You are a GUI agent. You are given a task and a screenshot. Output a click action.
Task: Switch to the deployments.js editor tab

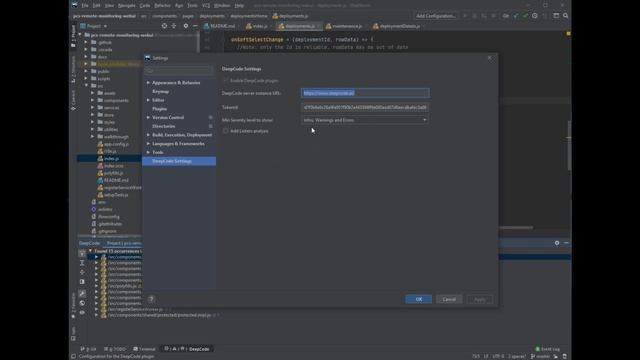(x=299, y=26)
